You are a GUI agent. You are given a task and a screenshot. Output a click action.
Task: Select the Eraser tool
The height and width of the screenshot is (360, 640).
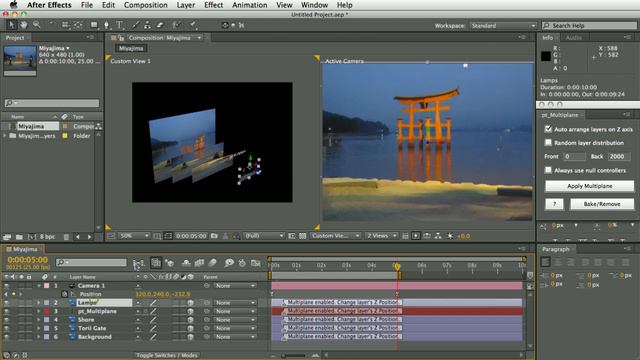pos(160,25)
